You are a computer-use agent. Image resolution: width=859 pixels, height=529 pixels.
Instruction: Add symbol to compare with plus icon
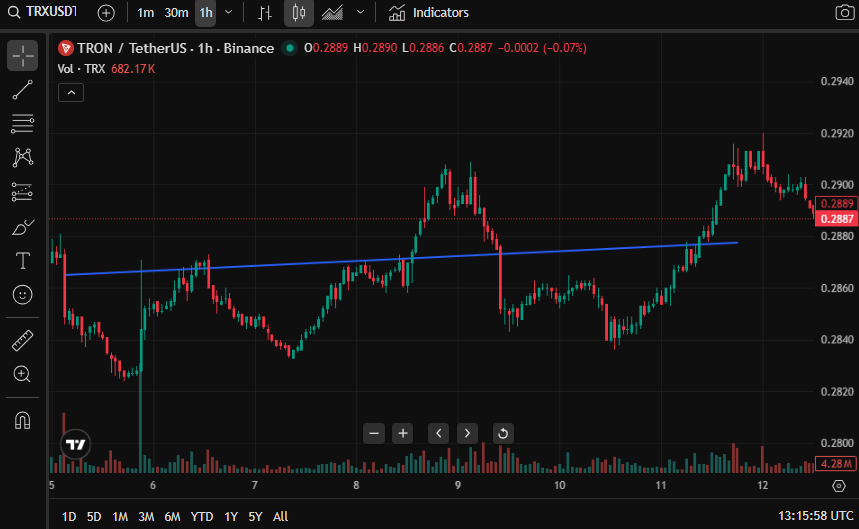[x=106, y=13]
